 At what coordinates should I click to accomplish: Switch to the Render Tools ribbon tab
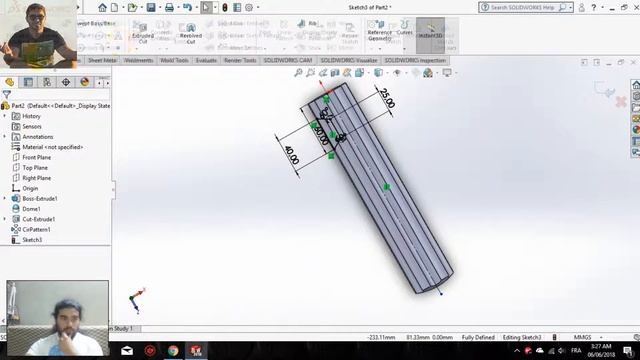click(x=240, y=60)
